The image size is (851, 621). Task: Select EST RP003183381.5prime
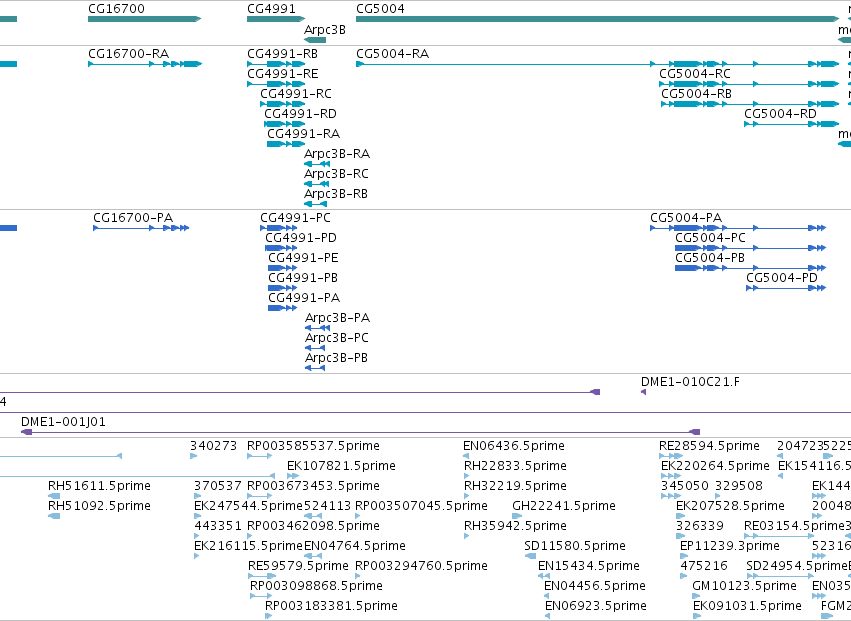click(331, 606)
